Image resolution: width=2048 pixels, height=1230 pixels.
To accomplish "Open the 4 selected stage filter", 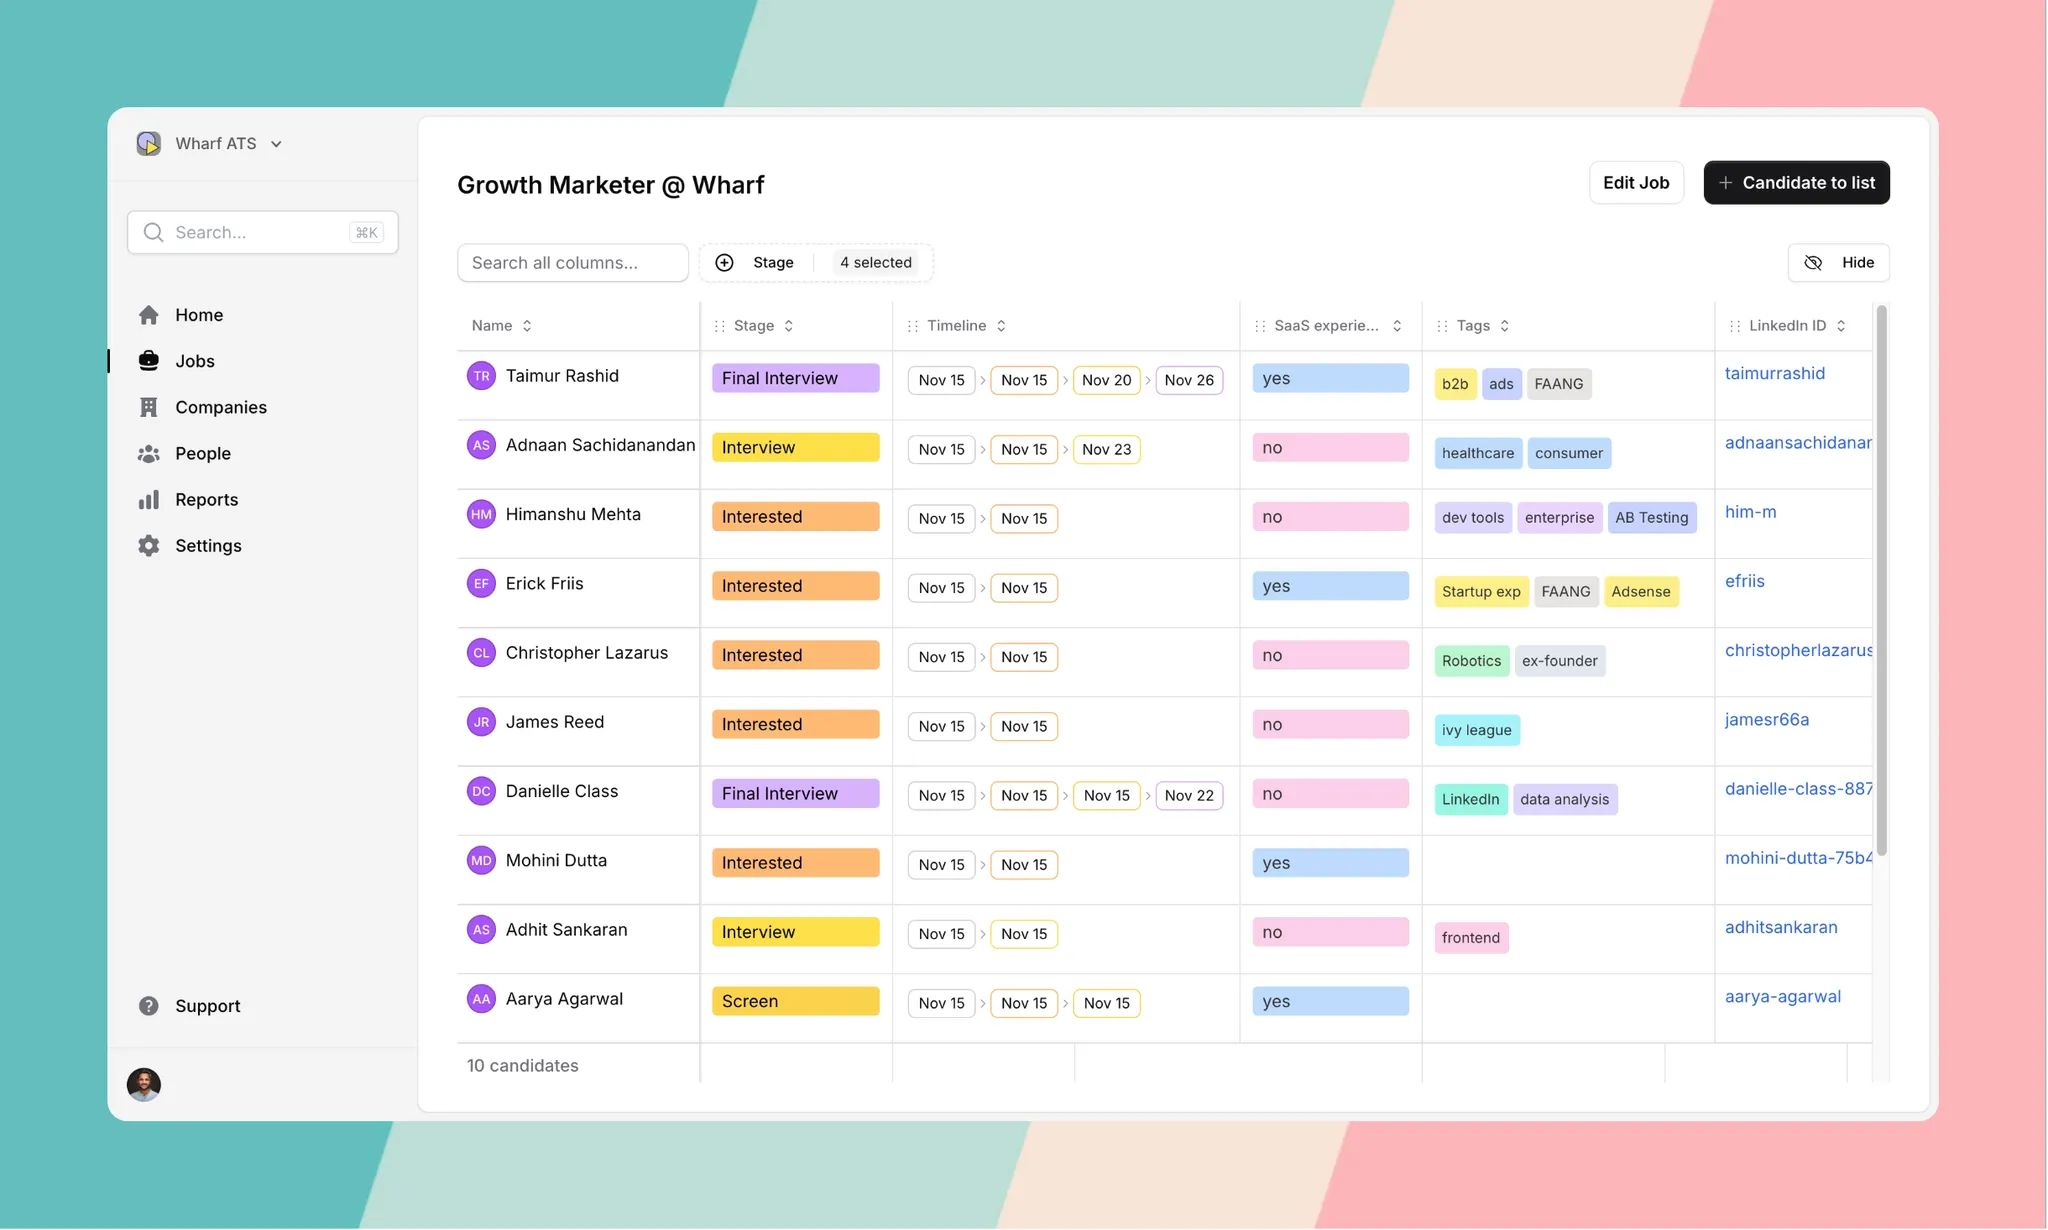I will coord(875,263).
